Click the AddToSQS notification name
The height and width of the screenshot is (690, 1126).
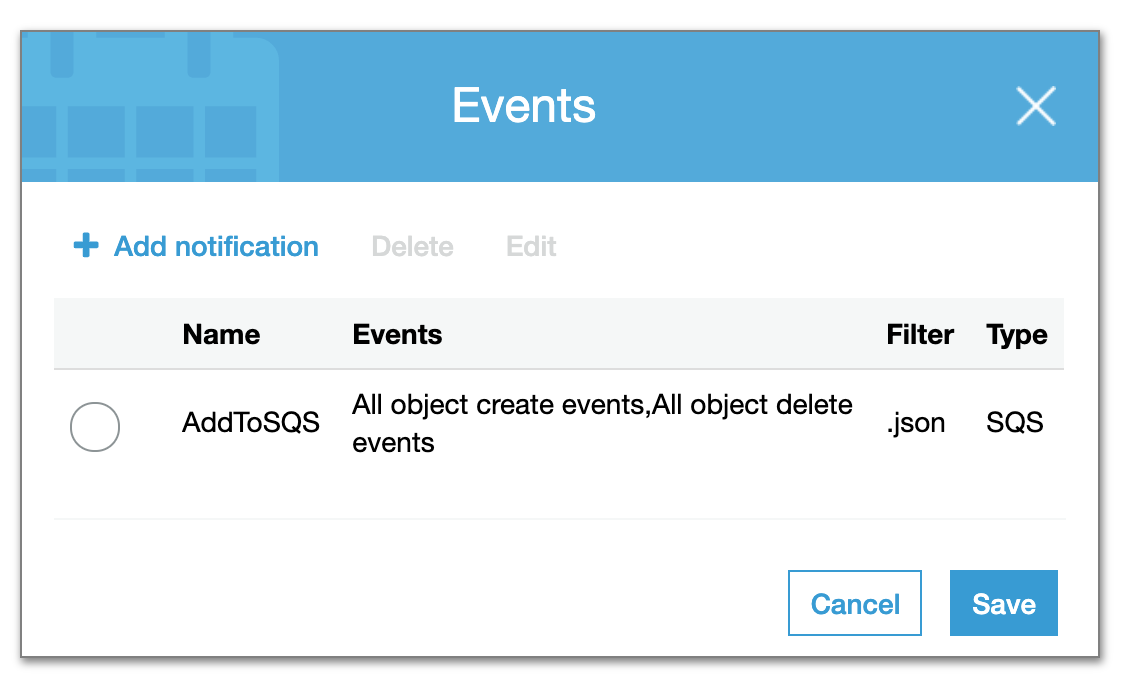click(x=251, y=422)
